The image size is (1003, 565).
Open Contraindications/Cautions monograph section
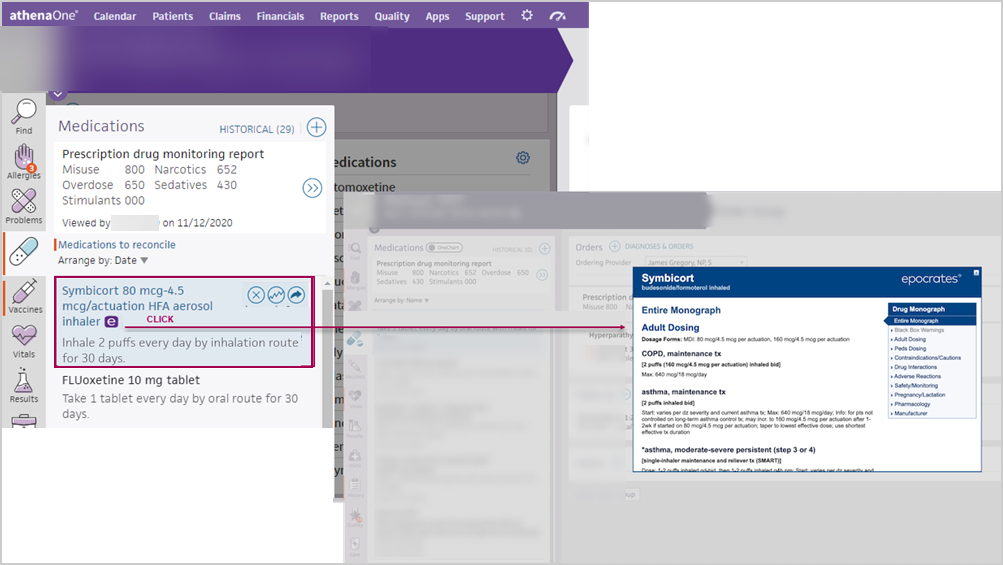(x=928, y=358)
